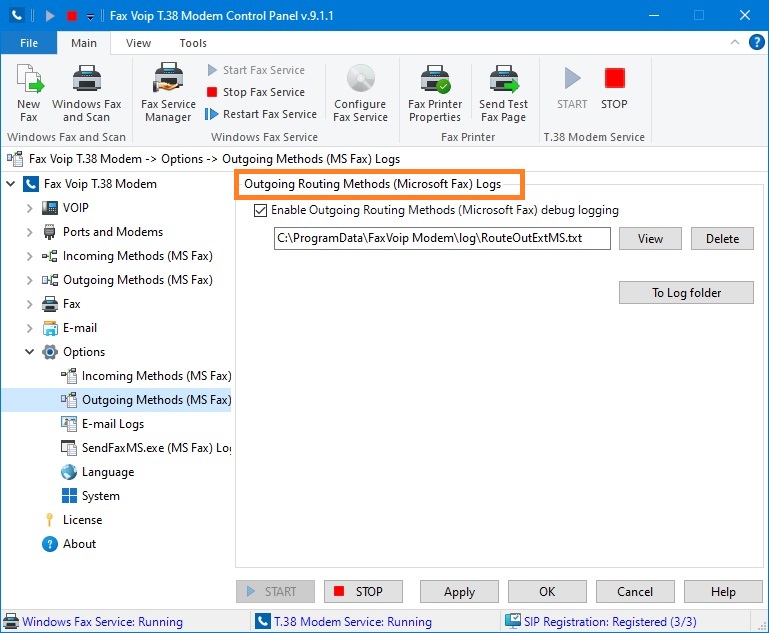Select Language in the tree
The width and height of the screenshot is (769, 633).
[98, 472]
